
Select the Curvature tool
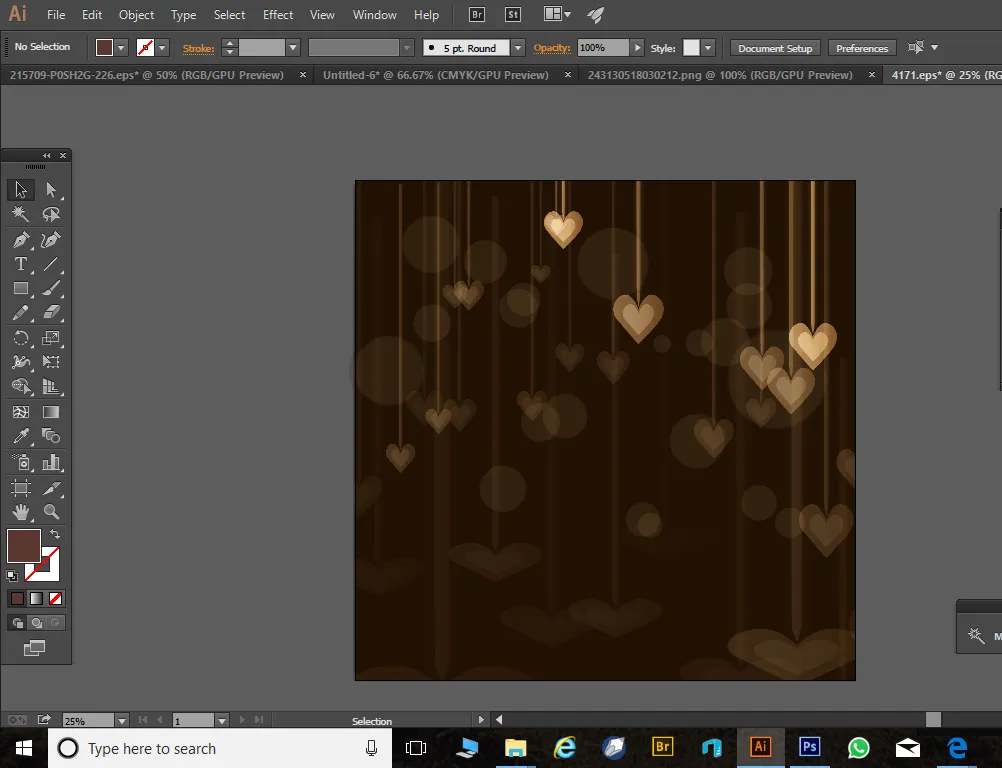pyautogui.click(x=51, y=240)
